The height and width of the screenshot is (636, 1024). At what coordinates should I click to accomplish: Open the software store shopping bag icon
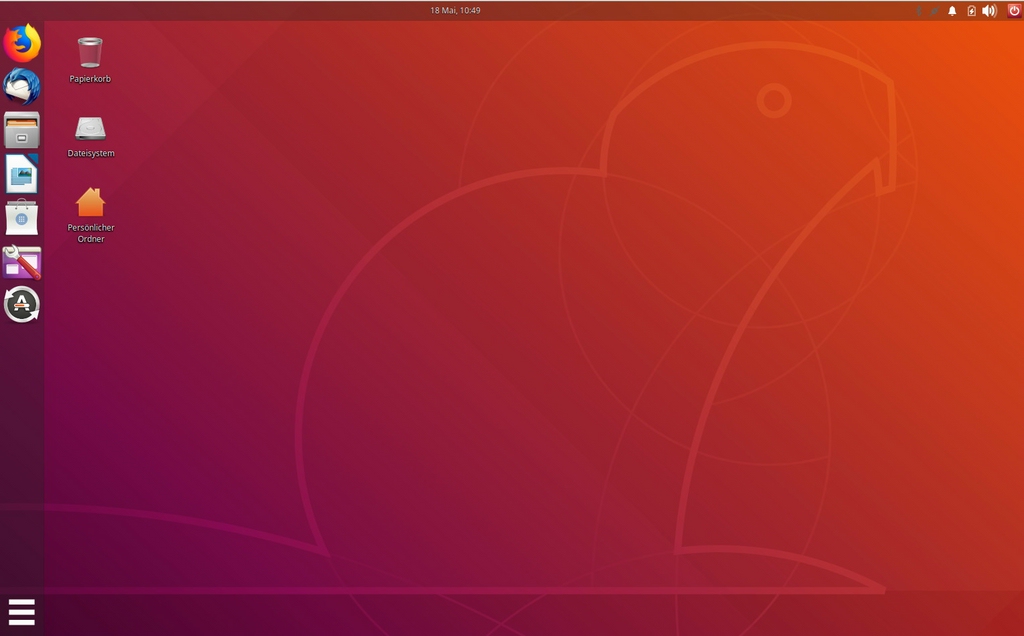click(22, 217)
